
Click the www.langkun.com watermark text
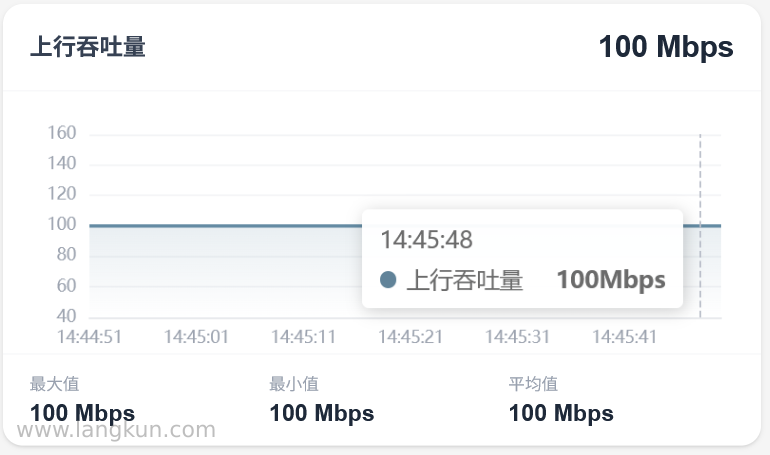(116, 430)
